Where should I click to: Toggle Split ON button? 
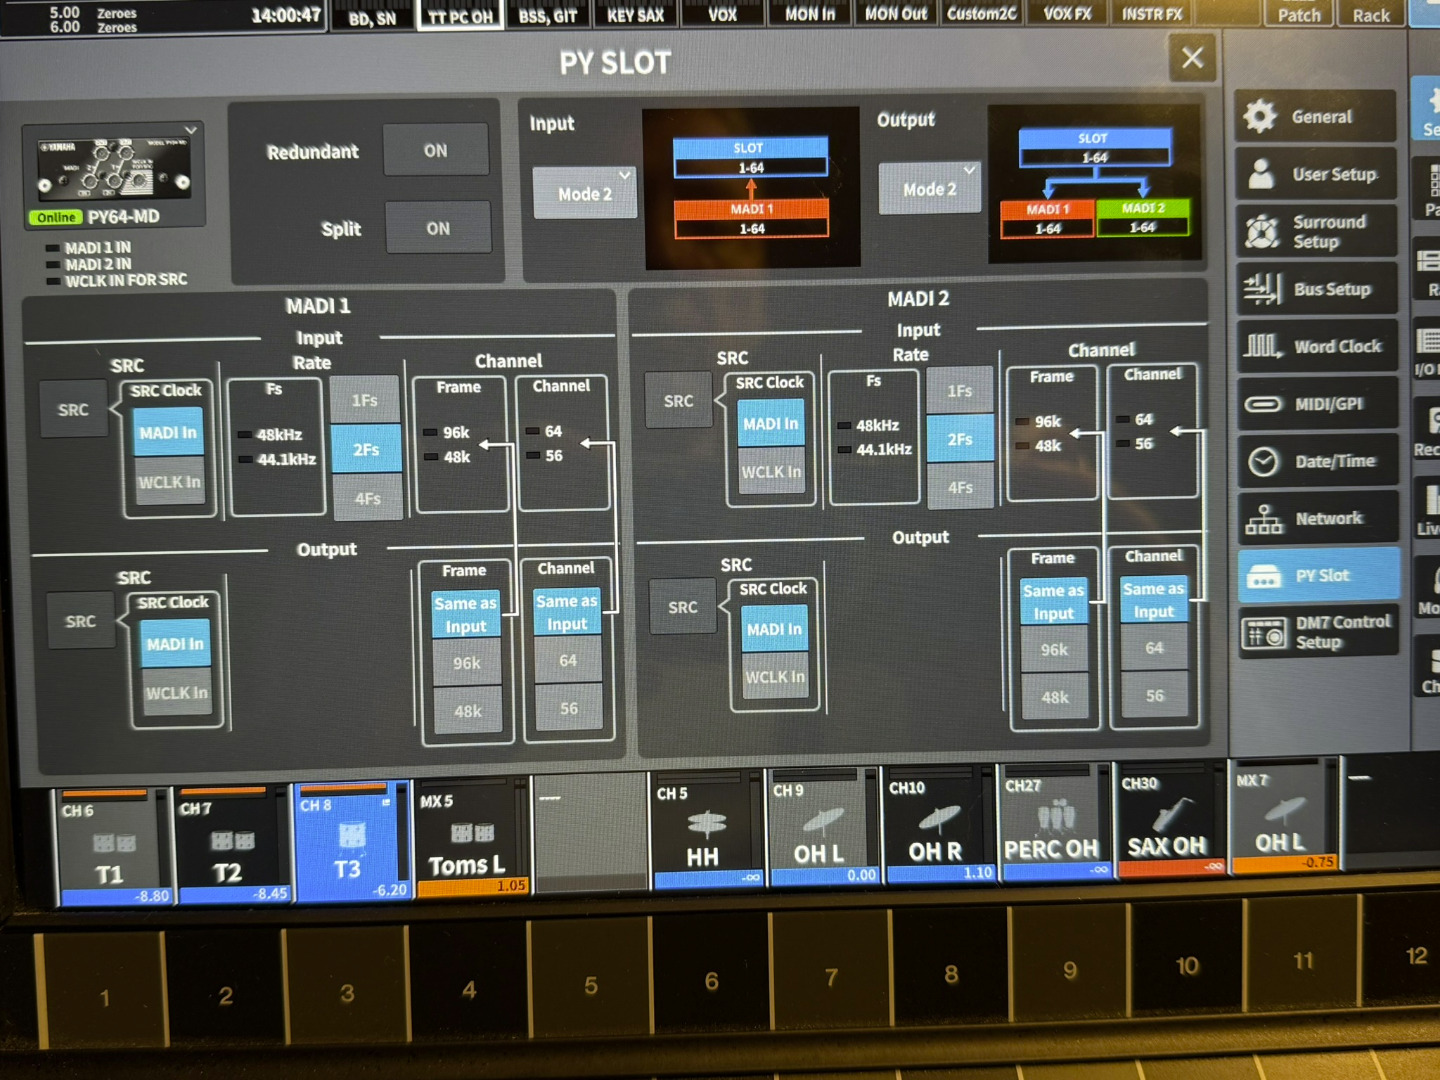point(438,228)
